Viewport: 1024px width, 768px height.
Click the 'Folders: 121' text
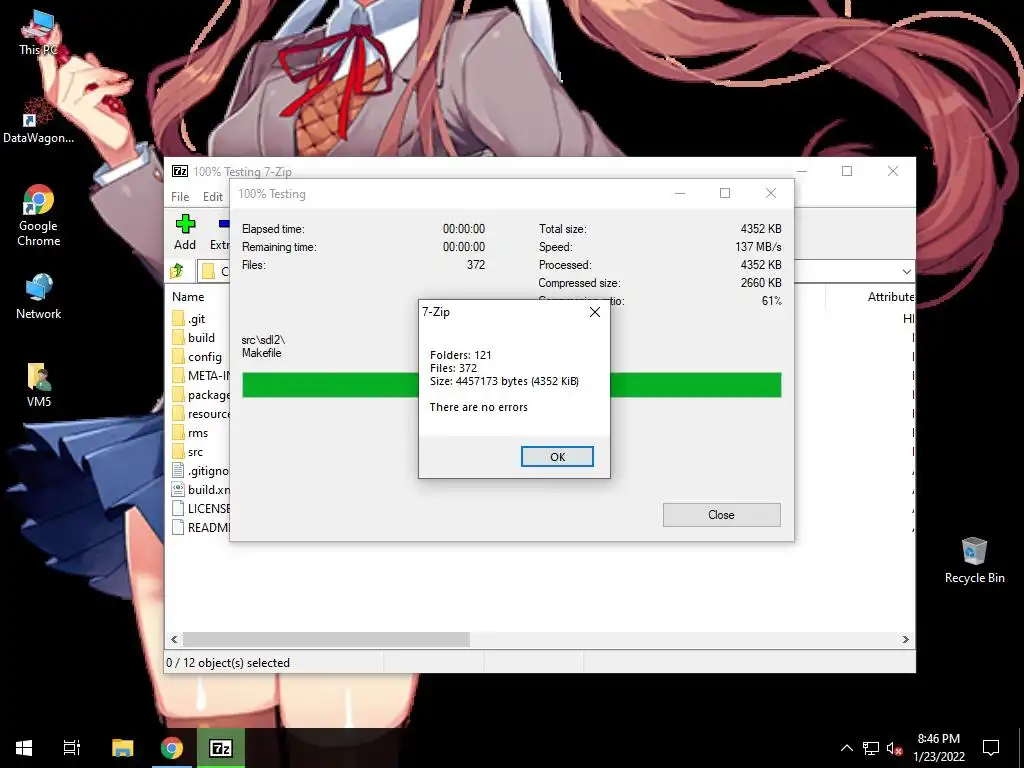[x=460, y=355]
